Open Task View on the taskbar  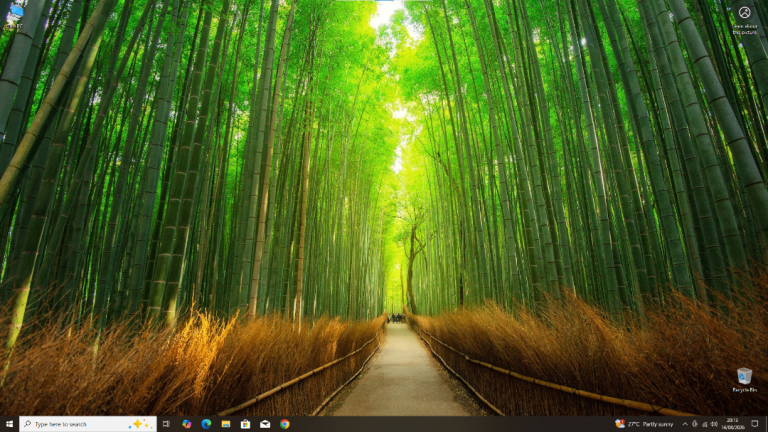167,424
